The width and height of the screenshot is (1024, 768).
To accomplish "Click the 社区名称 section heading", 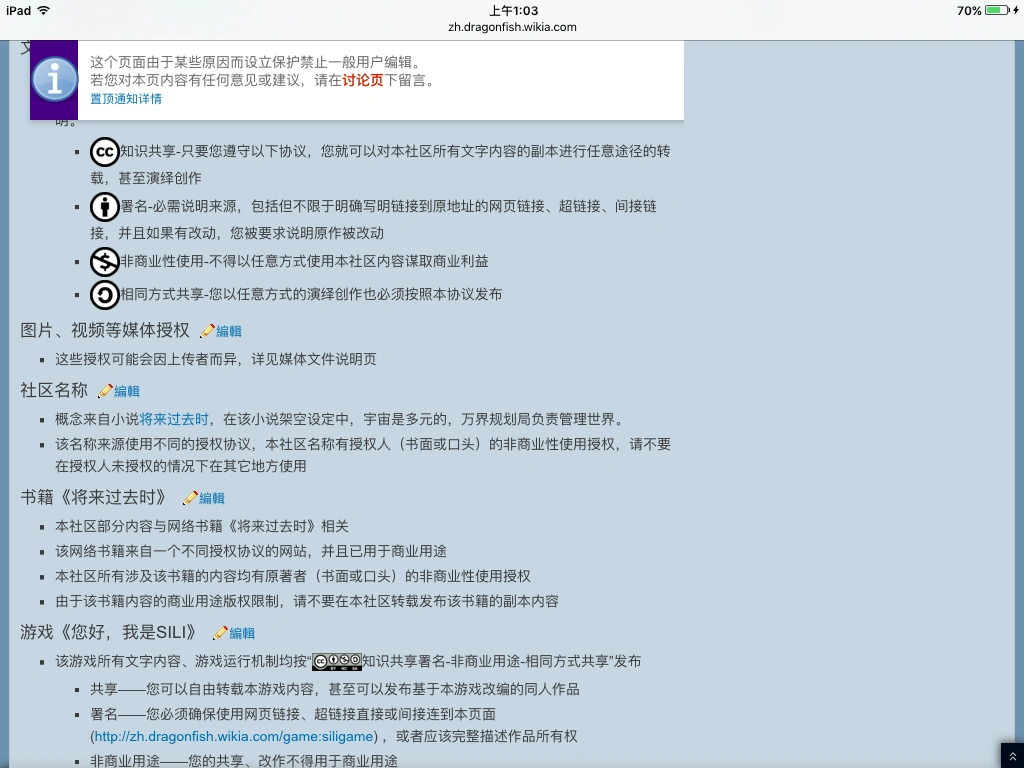I will tap(54, 390).
